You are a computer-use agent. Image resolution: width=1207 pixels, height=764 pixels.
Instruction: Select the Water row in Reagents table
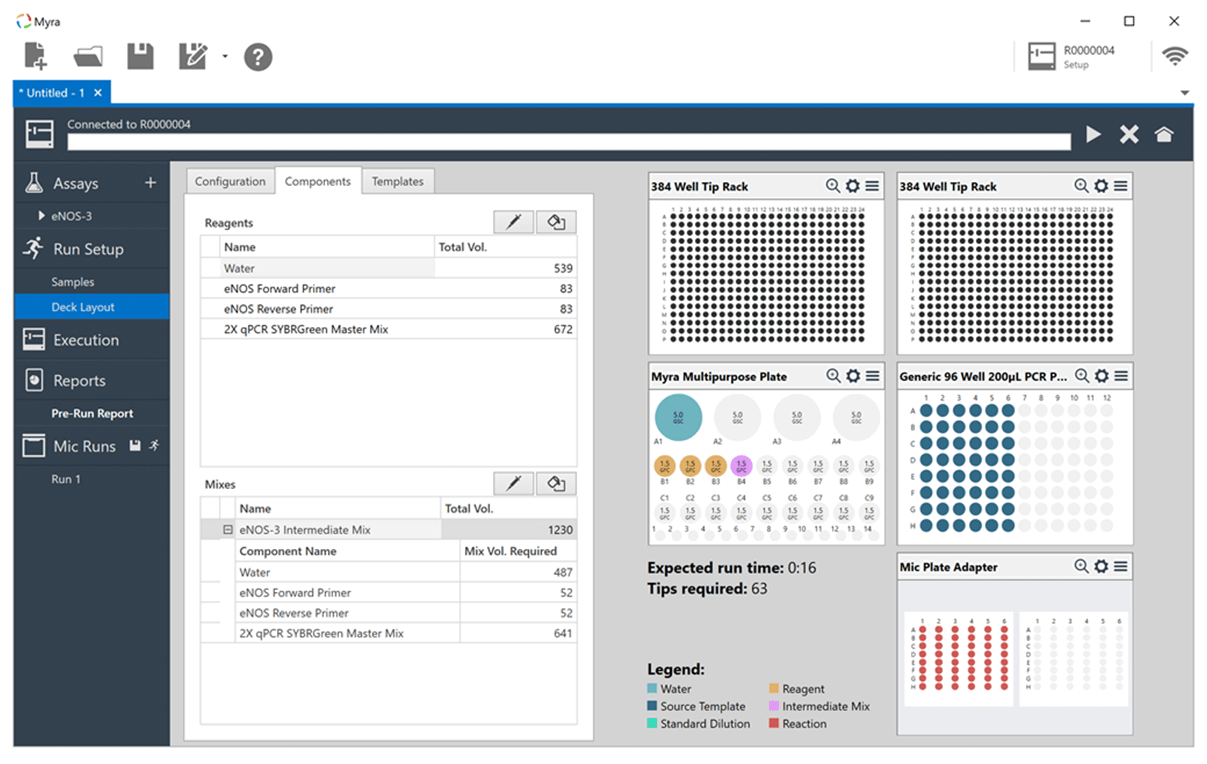coord(389,268)
